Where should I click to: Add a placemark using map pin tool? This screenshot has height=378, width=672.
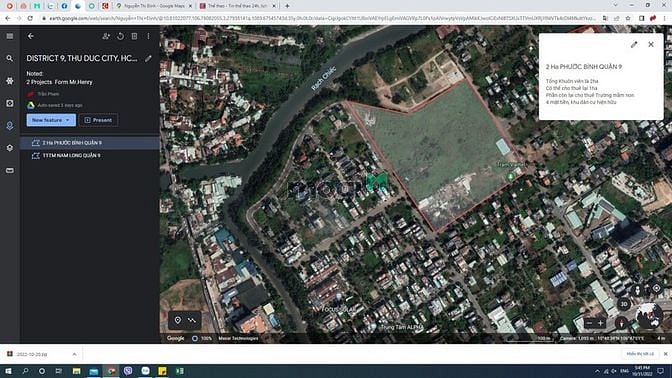pyautogui.click(x=178, y=320)
